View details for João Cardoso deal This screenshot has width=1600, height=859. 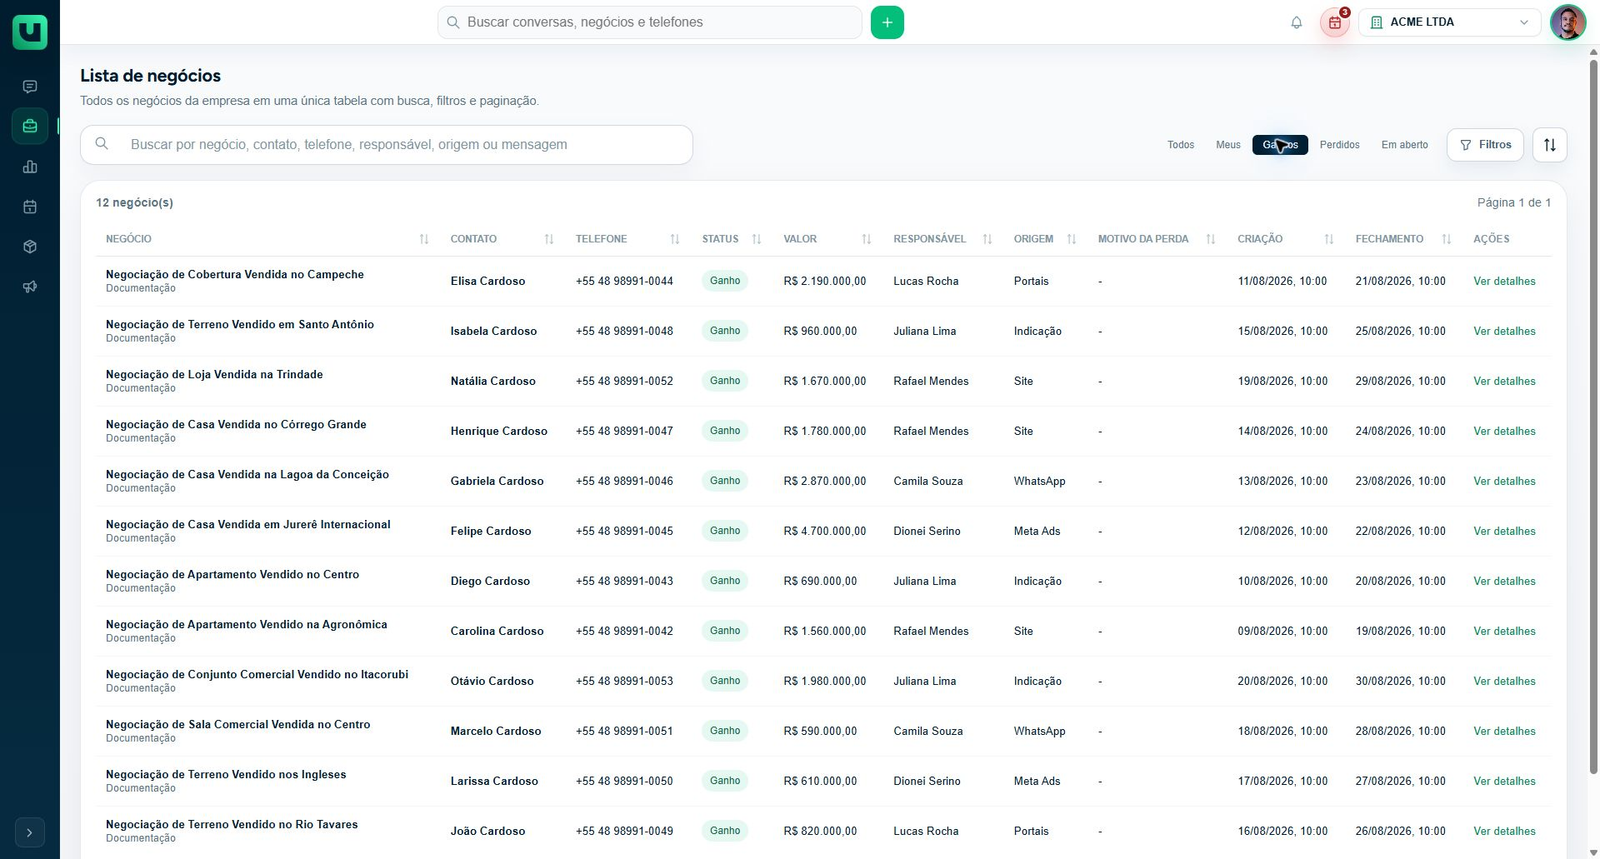(1504, 831)
